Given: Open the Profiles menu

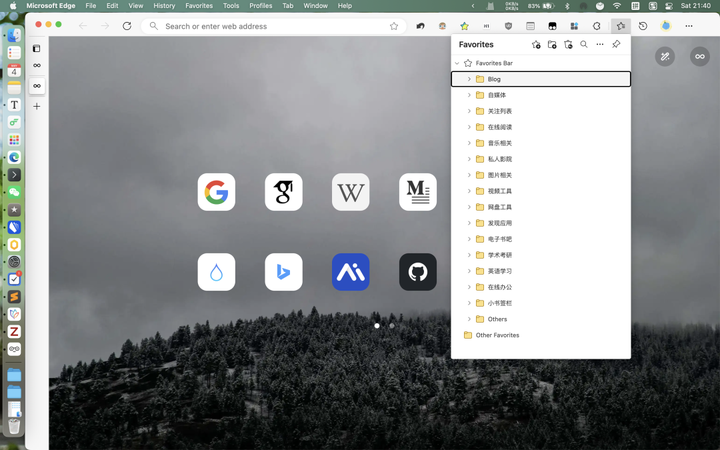Looking at the screenshot, I should [260, 6].
